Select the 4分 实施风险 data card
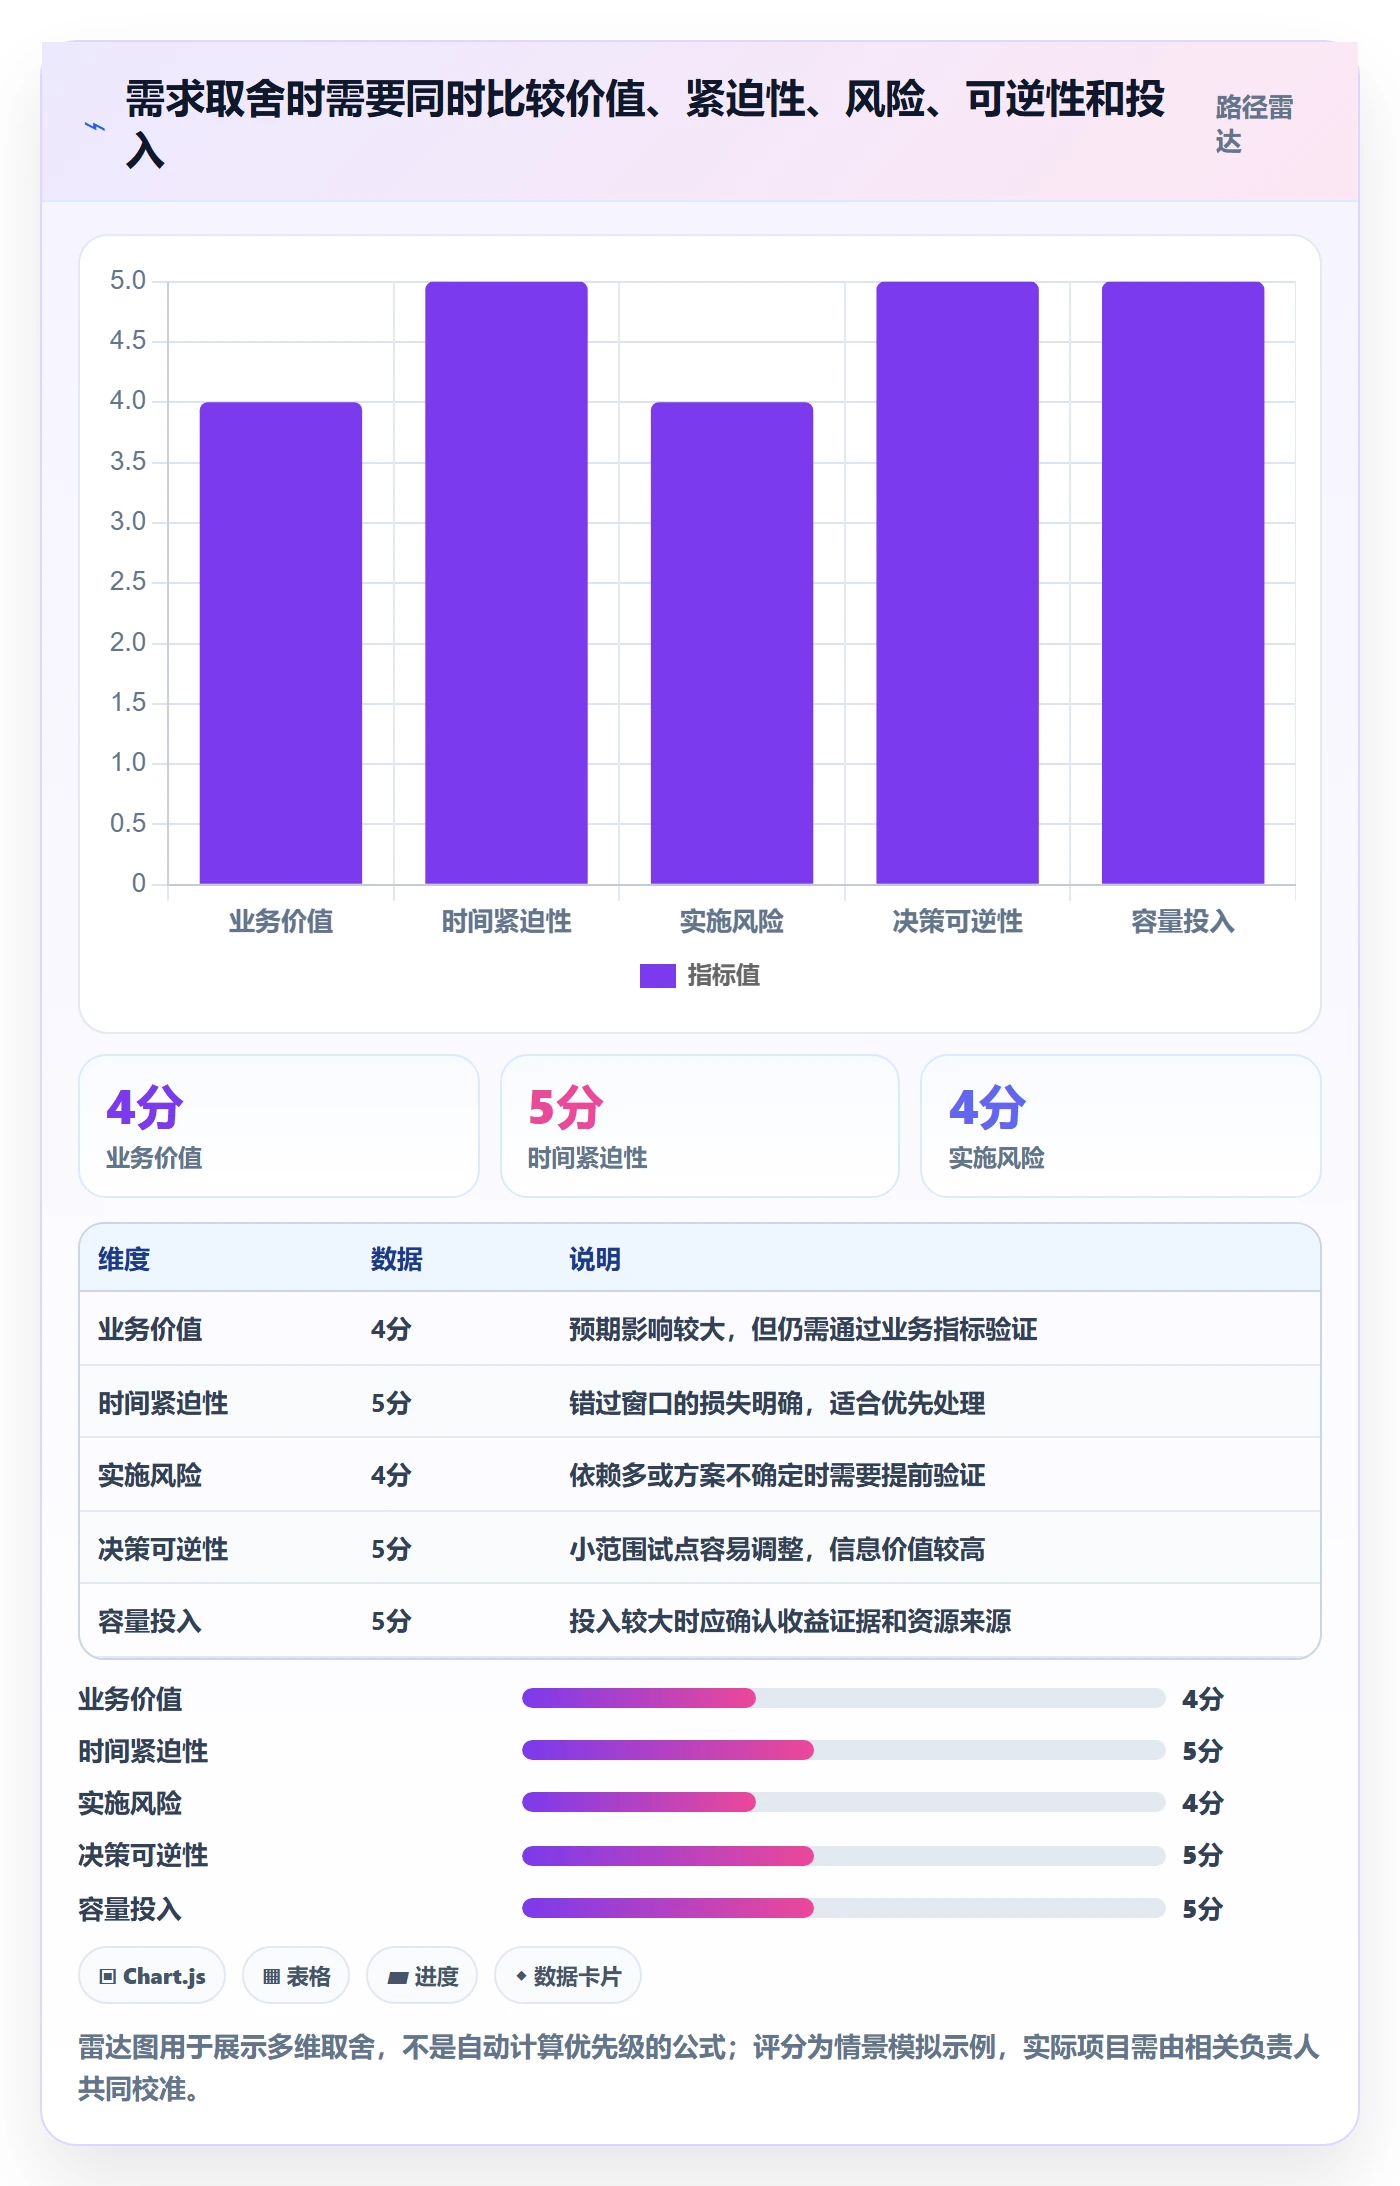The width and height of the screenshot is (1400, 2186). pyautogui.click(x=1120, y=1126)
